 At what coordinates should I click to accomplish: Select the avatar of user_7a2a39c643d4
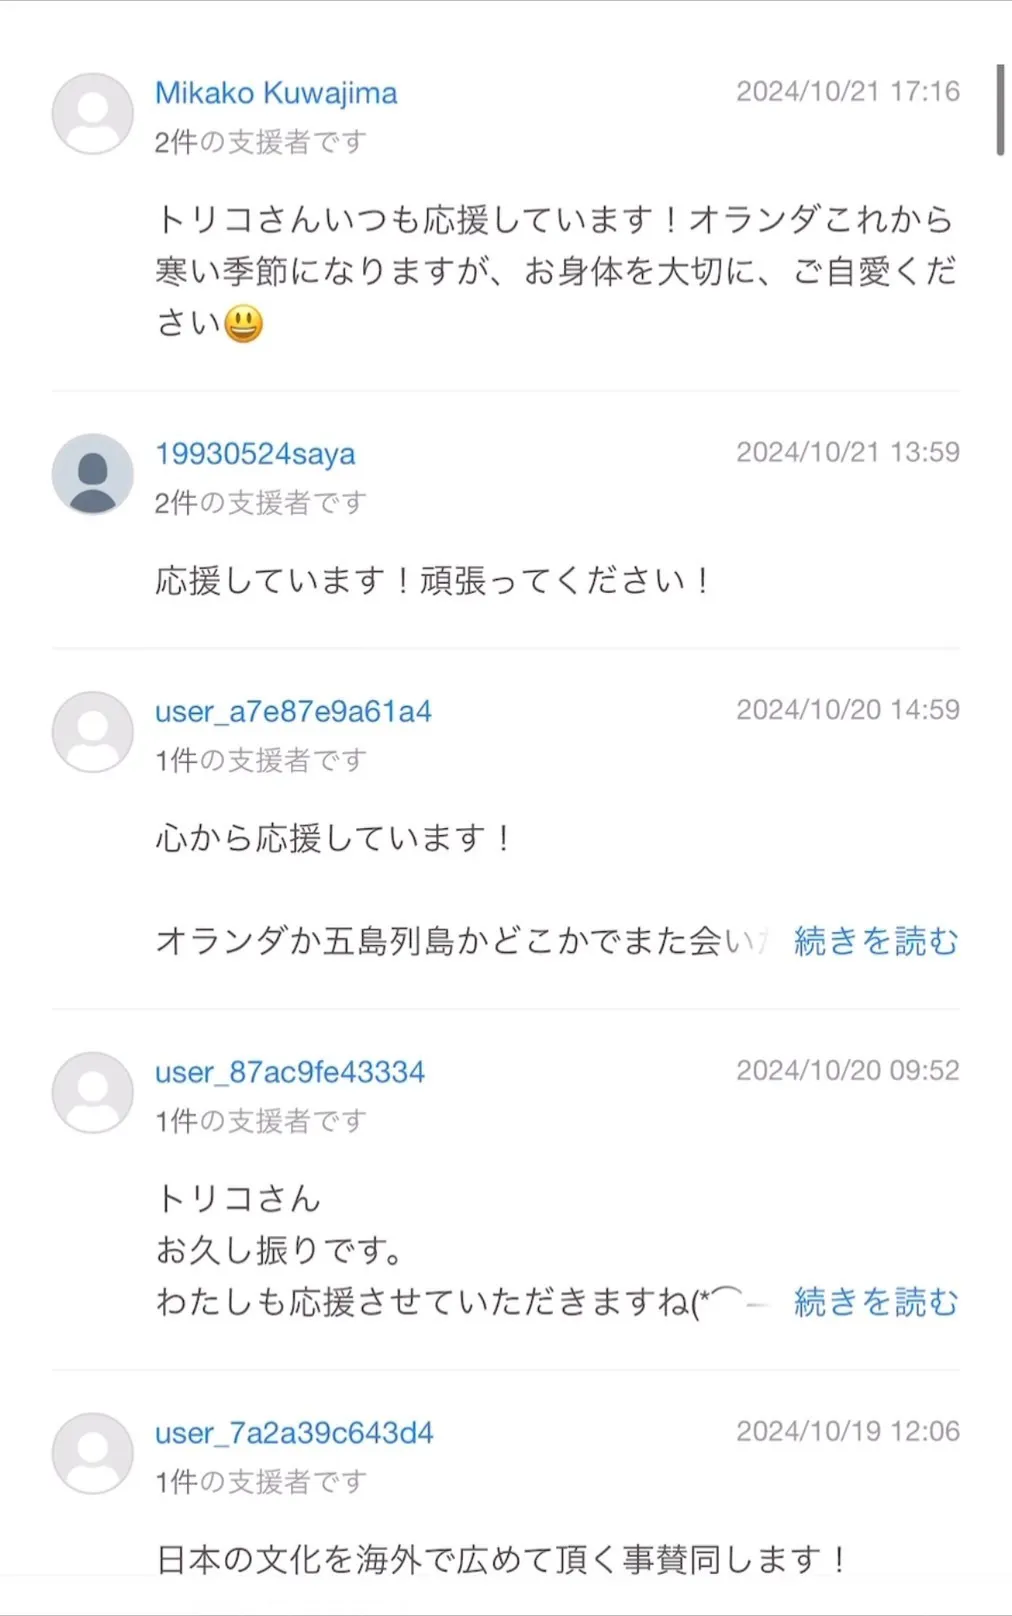coord(92,1453)
